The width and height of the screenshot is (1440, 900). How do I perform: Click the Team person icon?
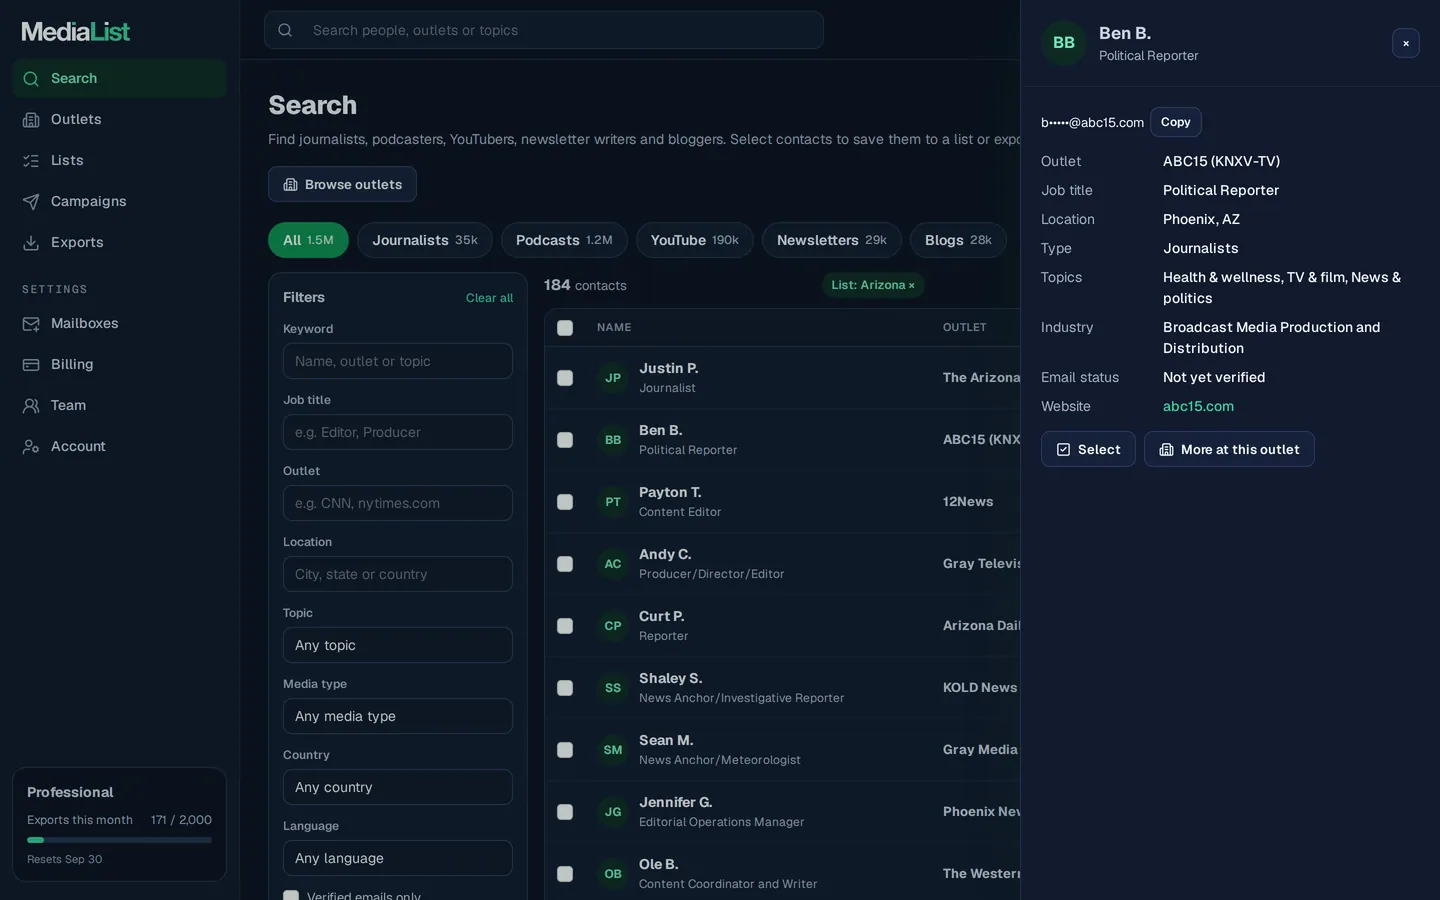point(31,406)
